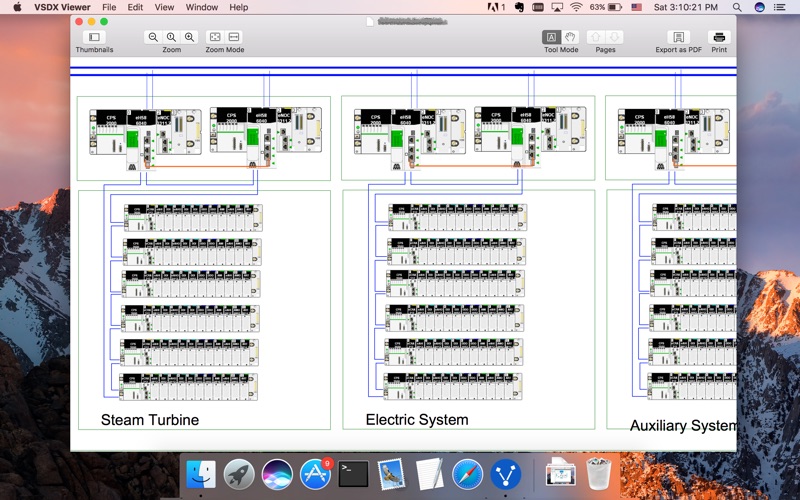The height and width of the screenshot is (500, 800).
Task: Click the Export as PDF label
Action: click(679, 49)
